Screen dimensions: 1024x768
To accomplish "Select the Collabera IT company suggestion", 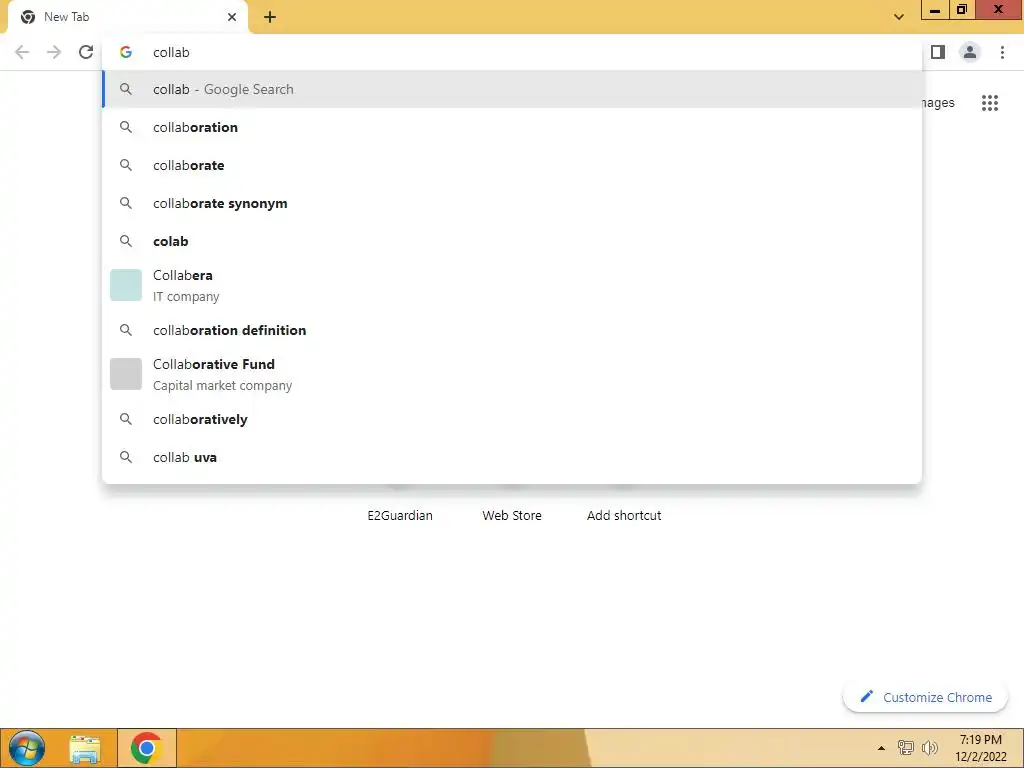I will pyautogui.click(x=512, y=285).
